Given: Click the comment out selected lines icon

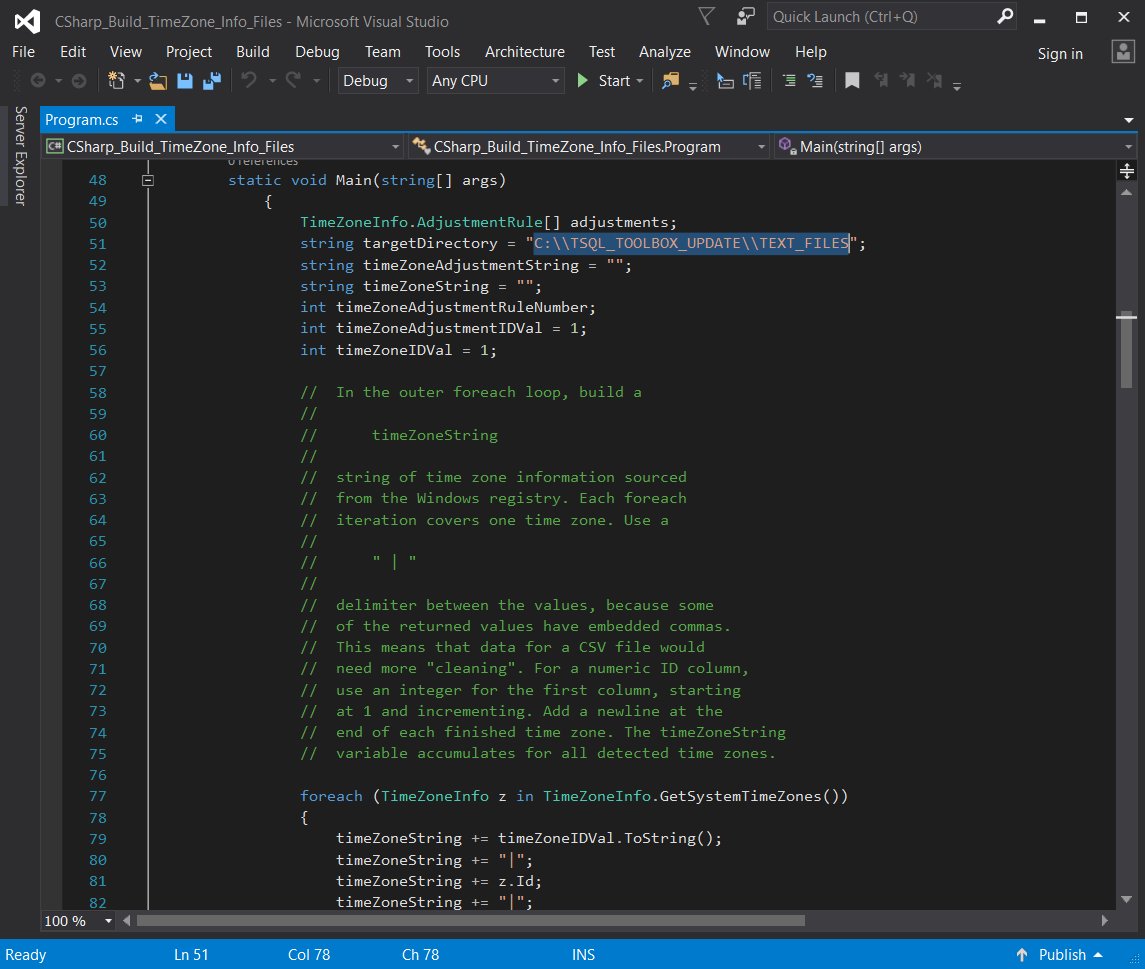Looking at the screenshot, I should click(x=789, y=81).
